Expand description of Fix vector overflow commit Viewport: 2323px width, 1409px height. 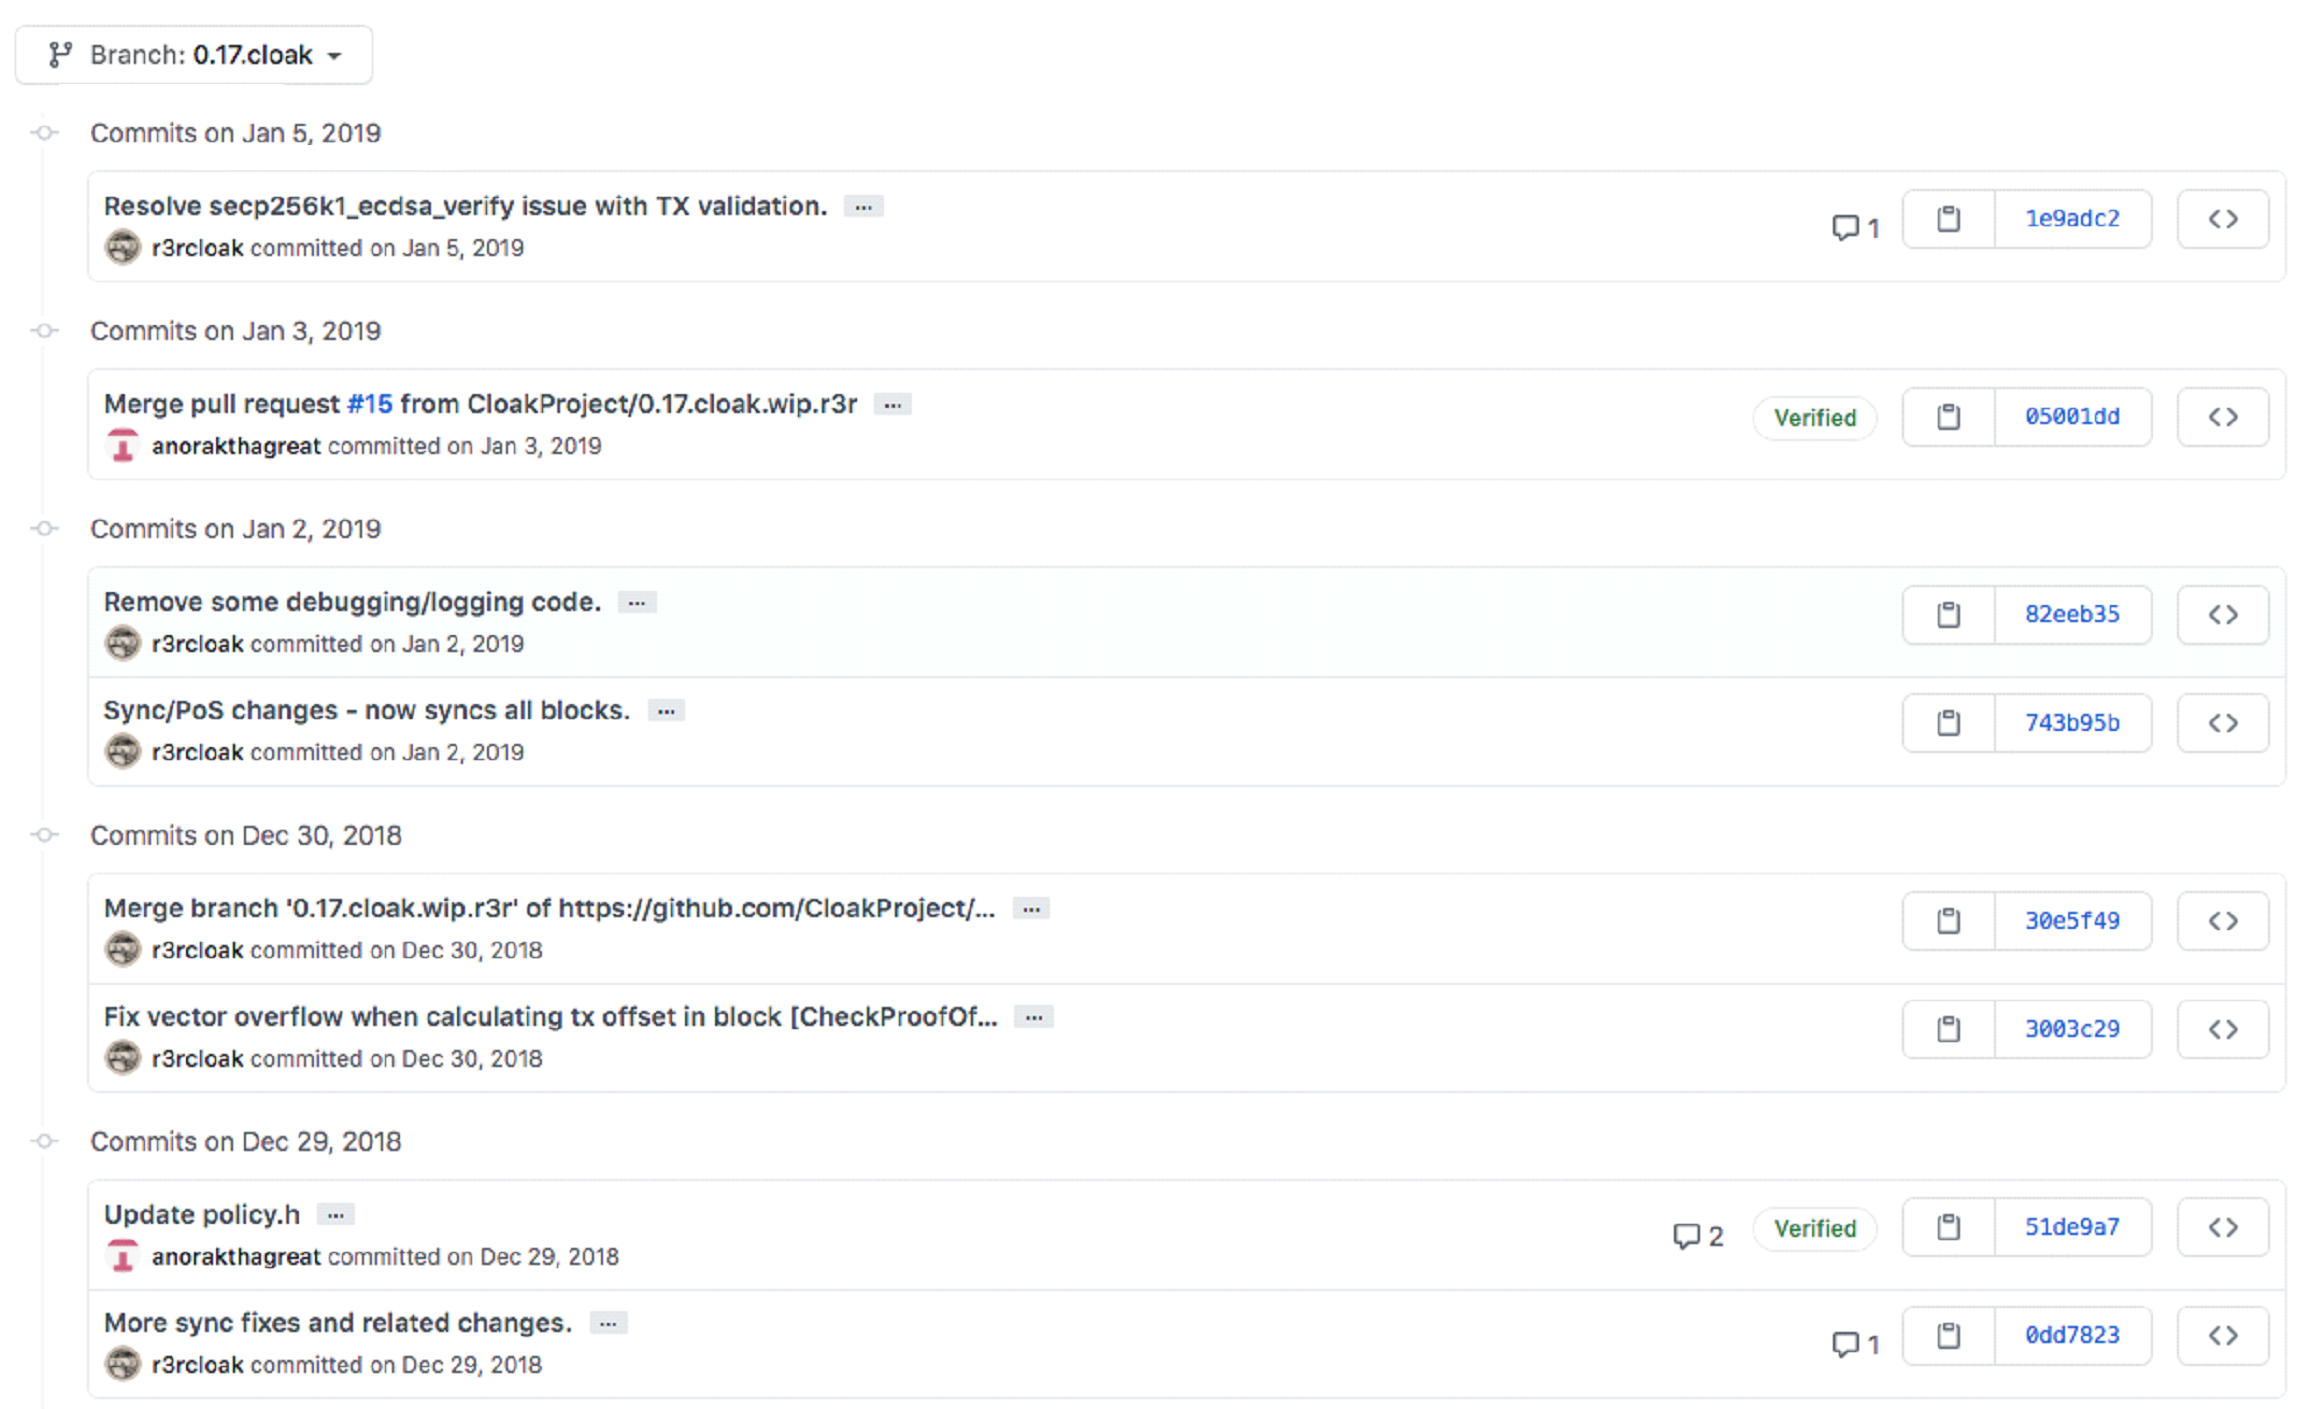pyautogui.click(x=1034, y=1017)
